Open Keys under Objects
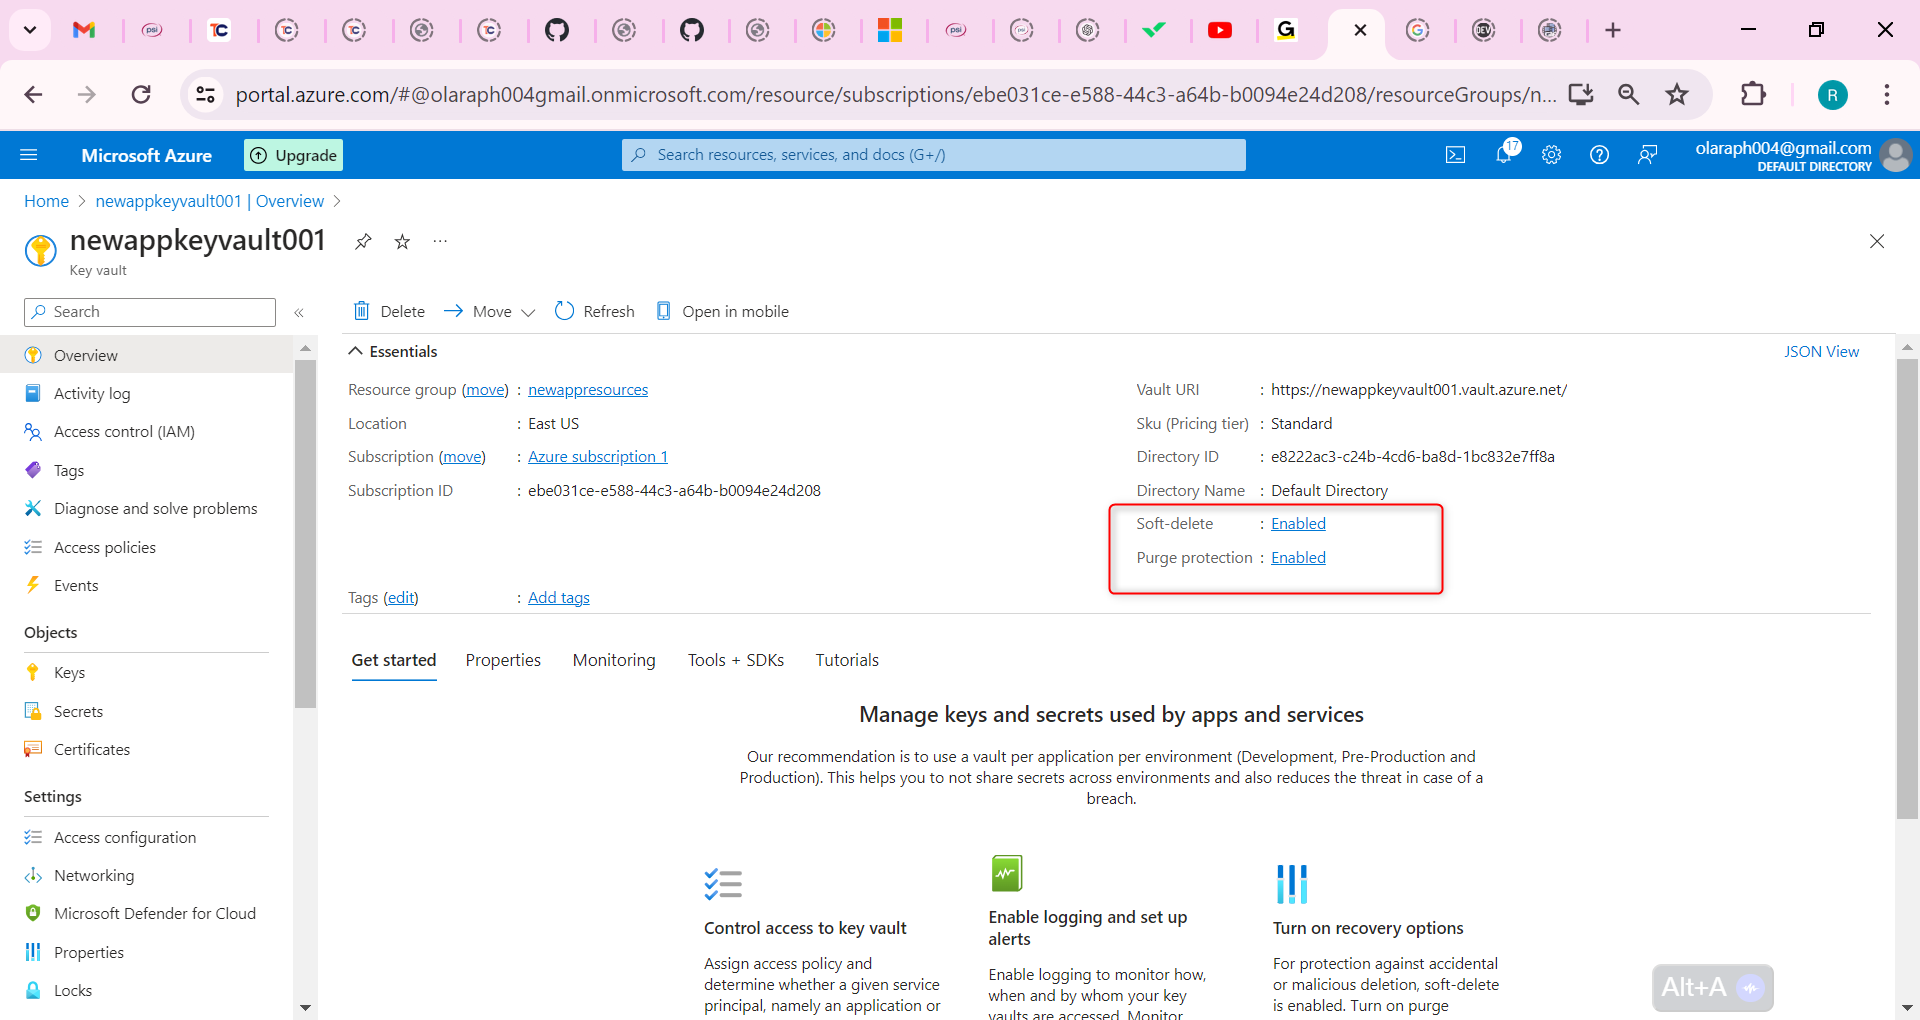 68,671
